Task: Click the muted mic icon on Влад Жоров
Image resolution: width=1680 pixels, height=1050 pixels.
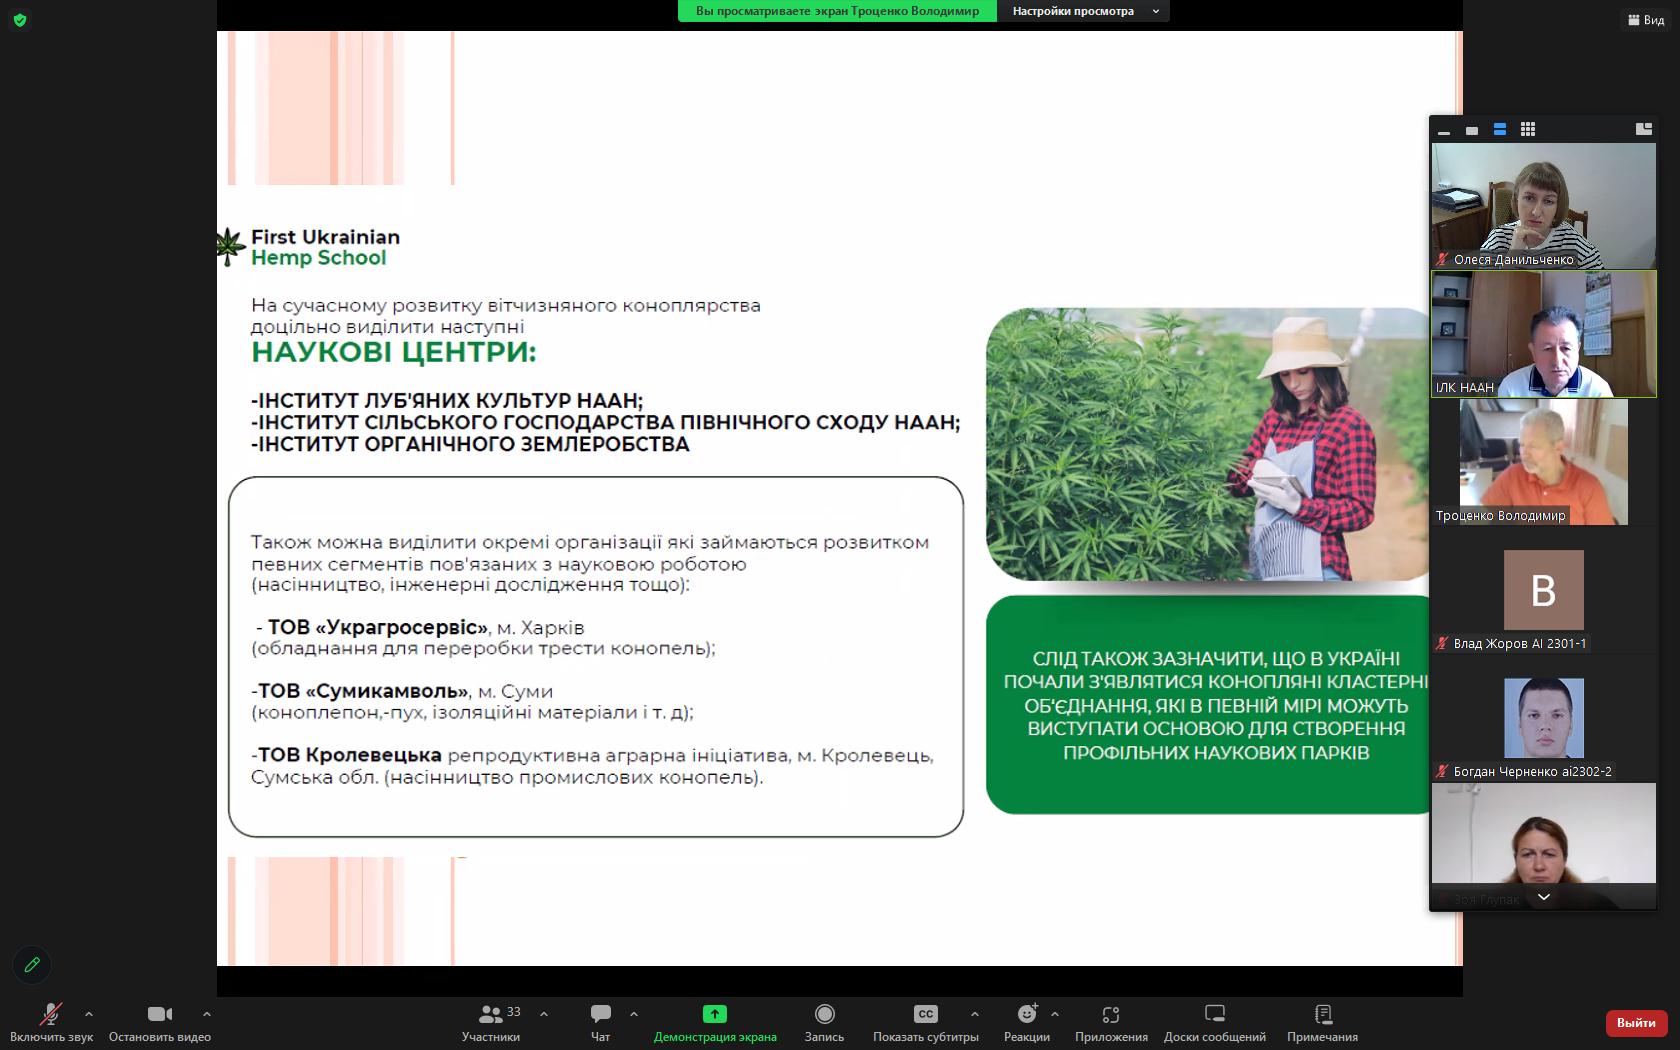Action: coord(1442,643)
